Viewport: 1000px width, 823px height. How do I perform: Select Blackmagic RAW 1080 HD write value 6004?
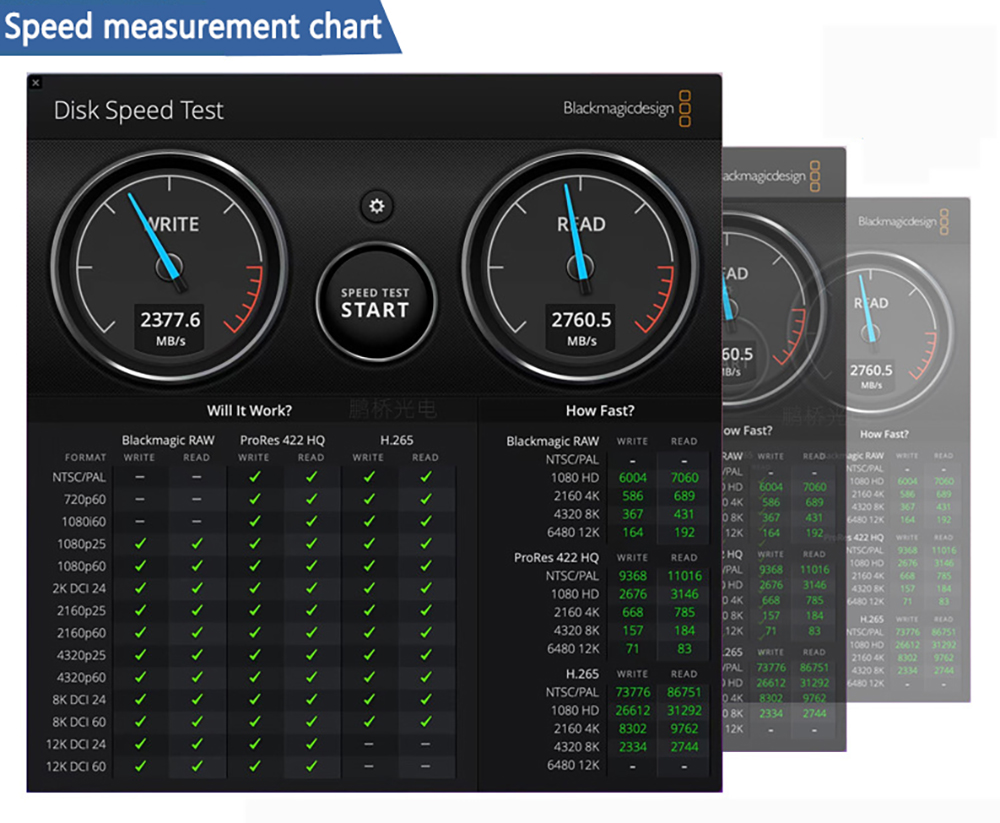click(x=632, y=478)
